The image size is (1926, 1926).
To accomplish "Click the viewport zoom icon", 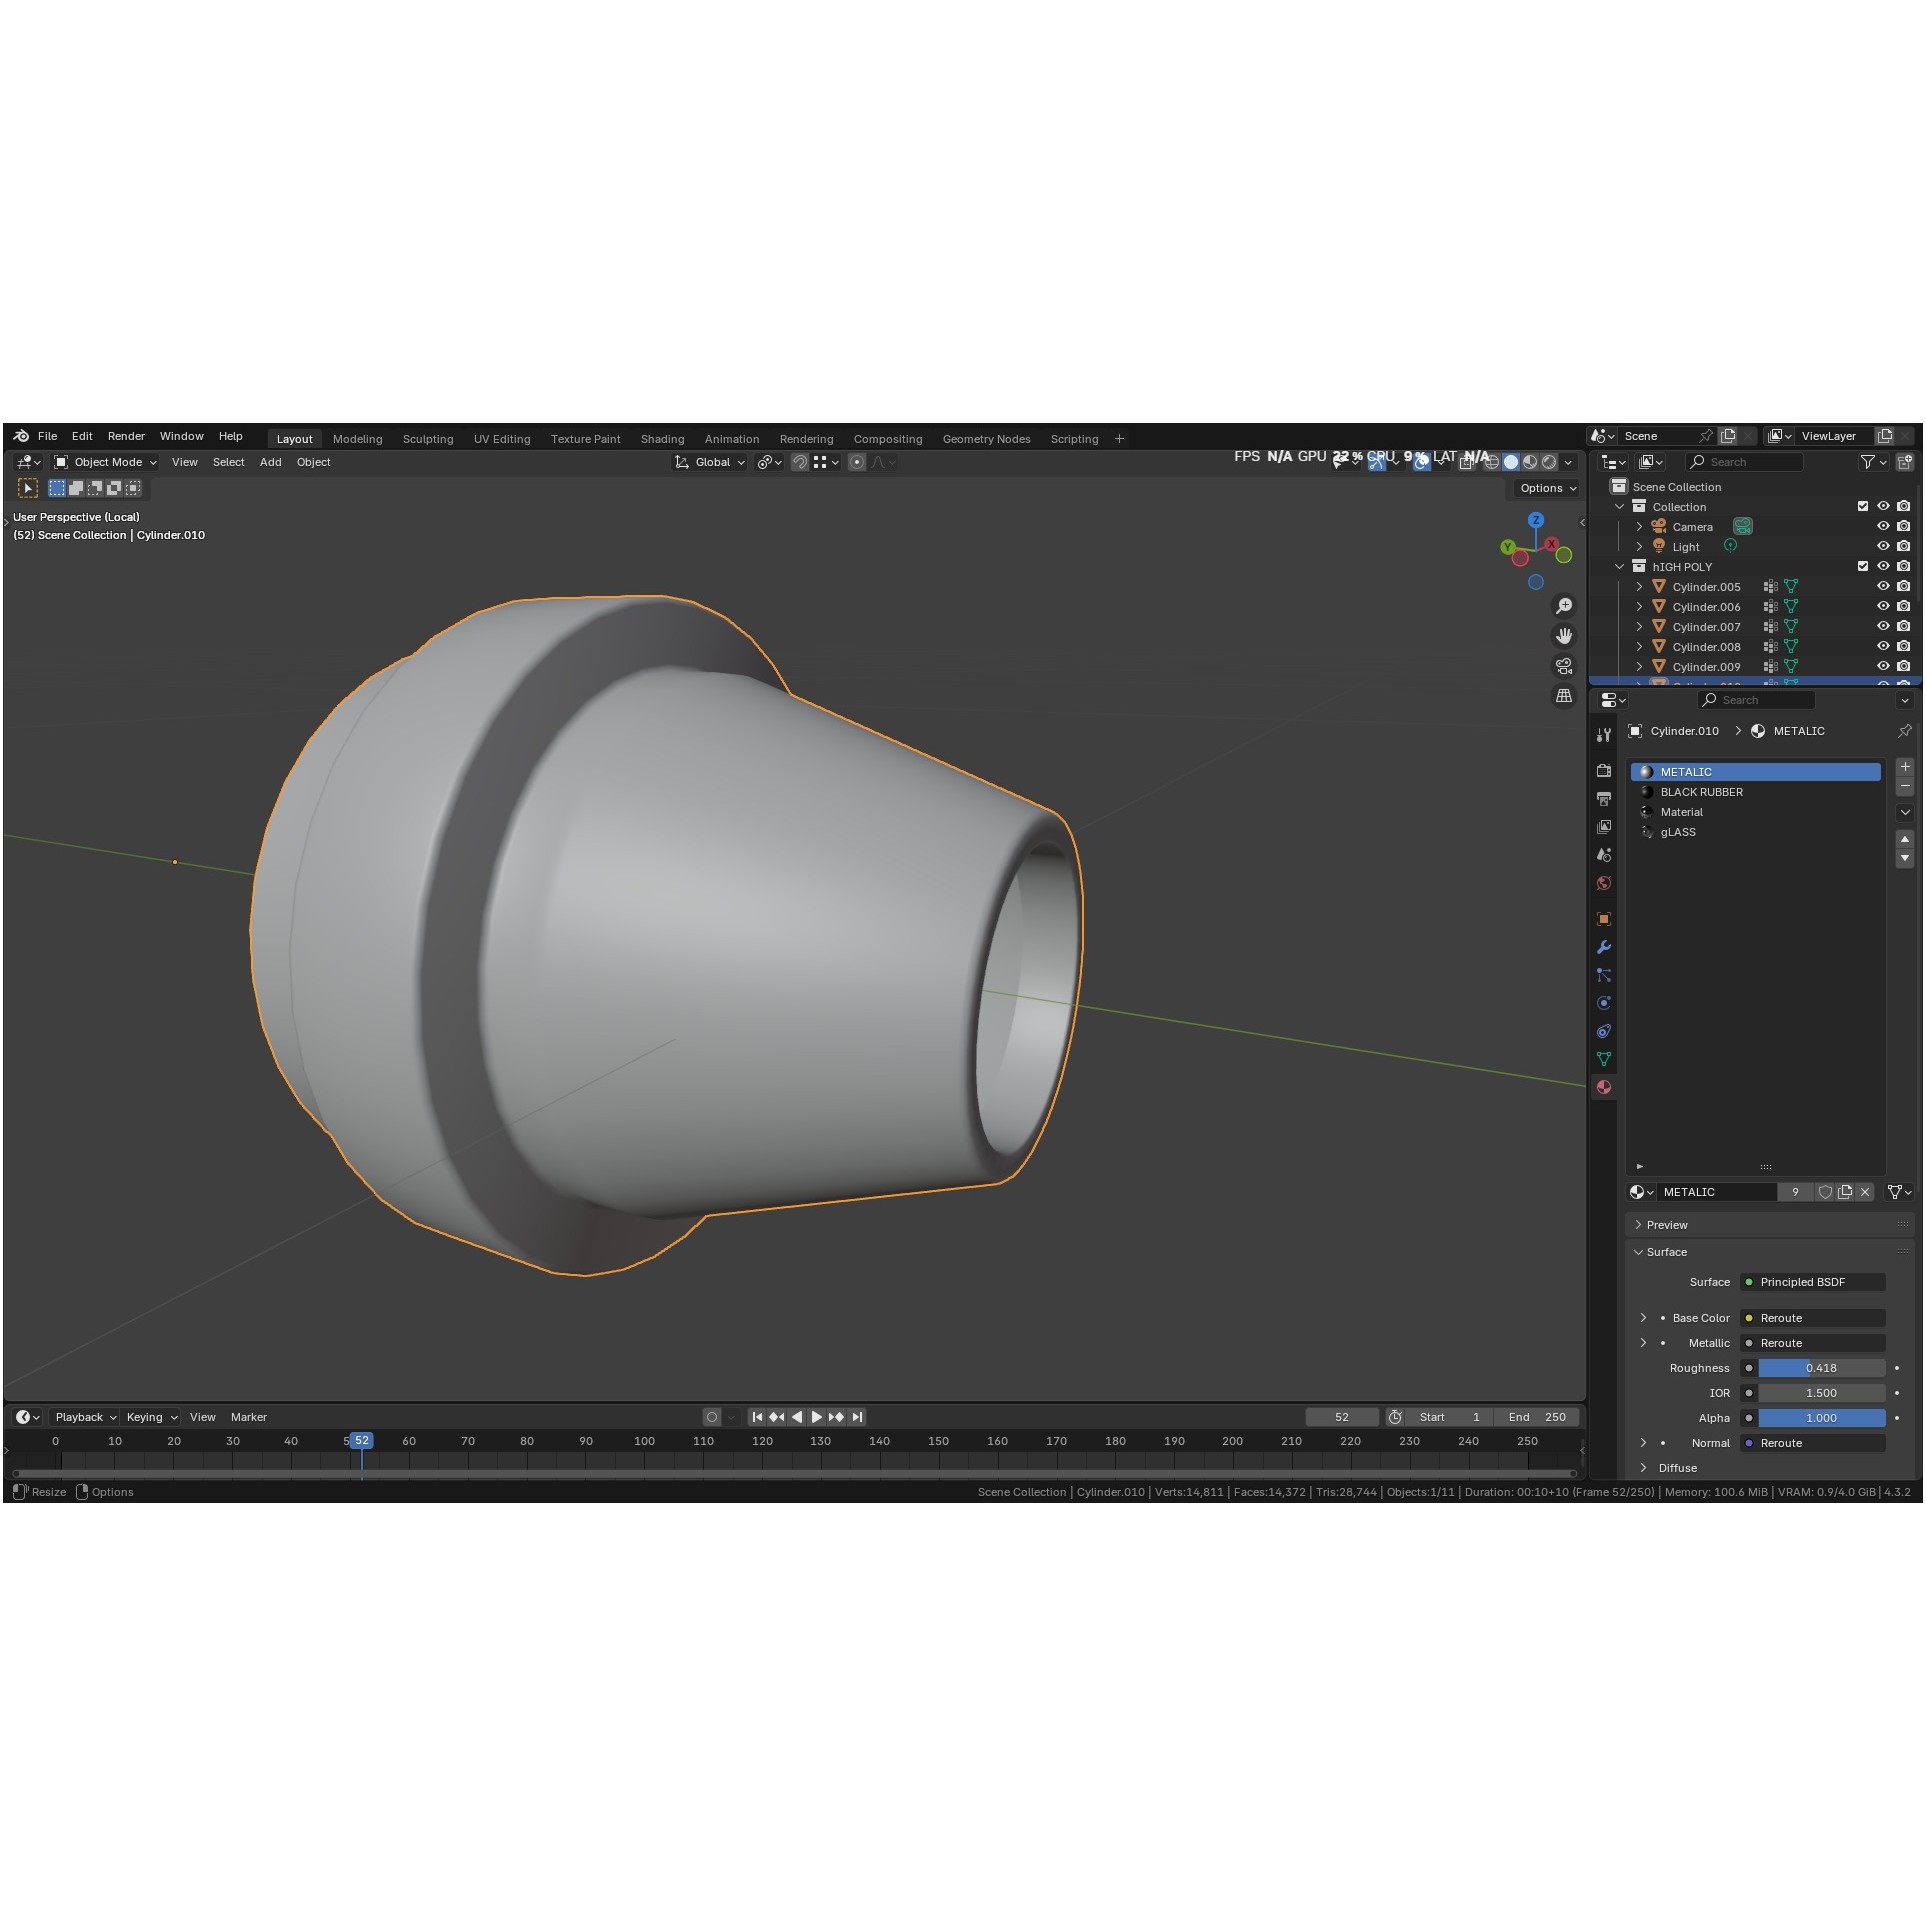I will [1564, 606].
